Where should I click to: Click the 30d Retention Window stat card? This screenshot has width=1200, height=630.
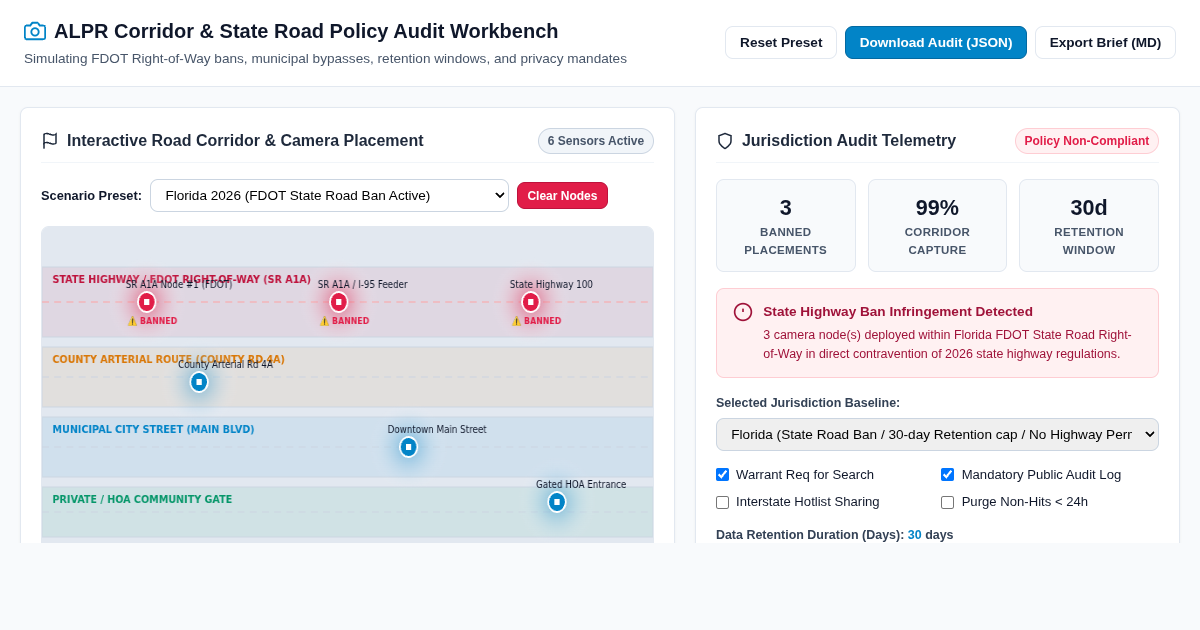coord(1089,226)
